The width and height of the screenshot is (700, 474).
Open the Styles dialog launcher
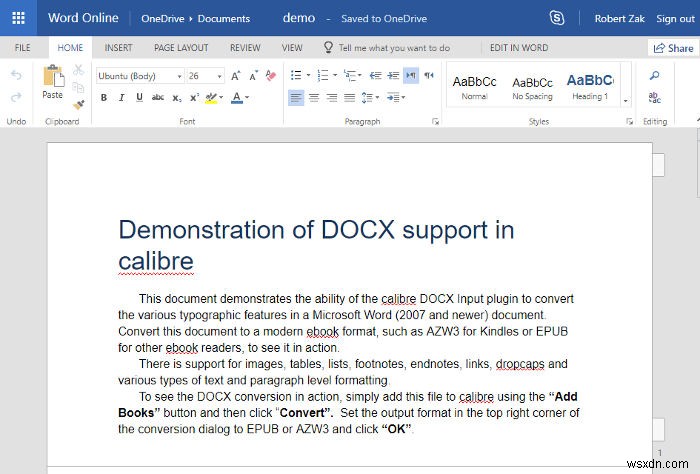629,121
